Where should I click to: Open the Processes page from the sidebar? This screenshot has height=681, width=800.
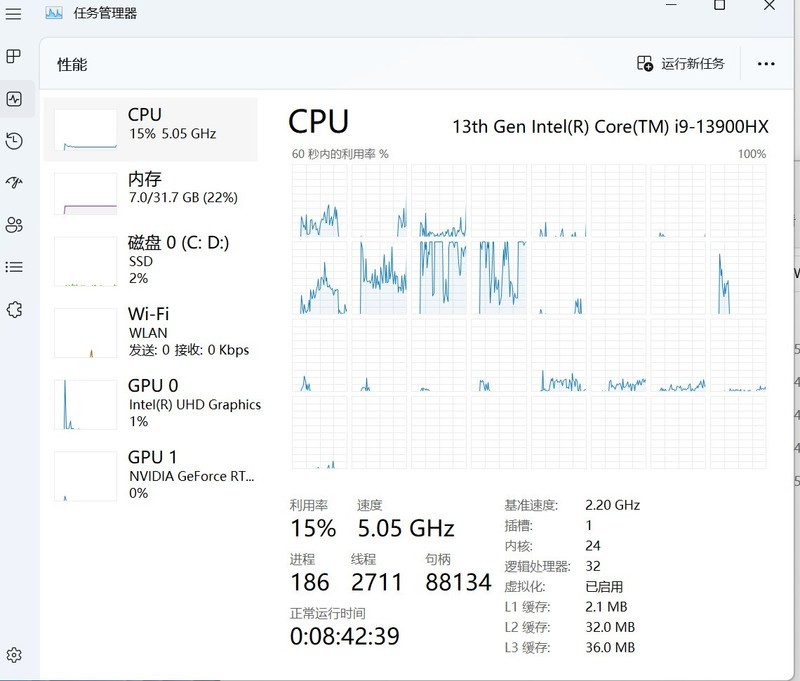(x=13, y=56)
